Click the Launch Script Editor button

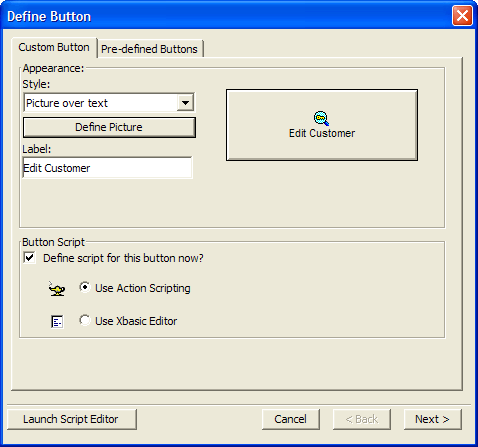[x=72, y=419]
